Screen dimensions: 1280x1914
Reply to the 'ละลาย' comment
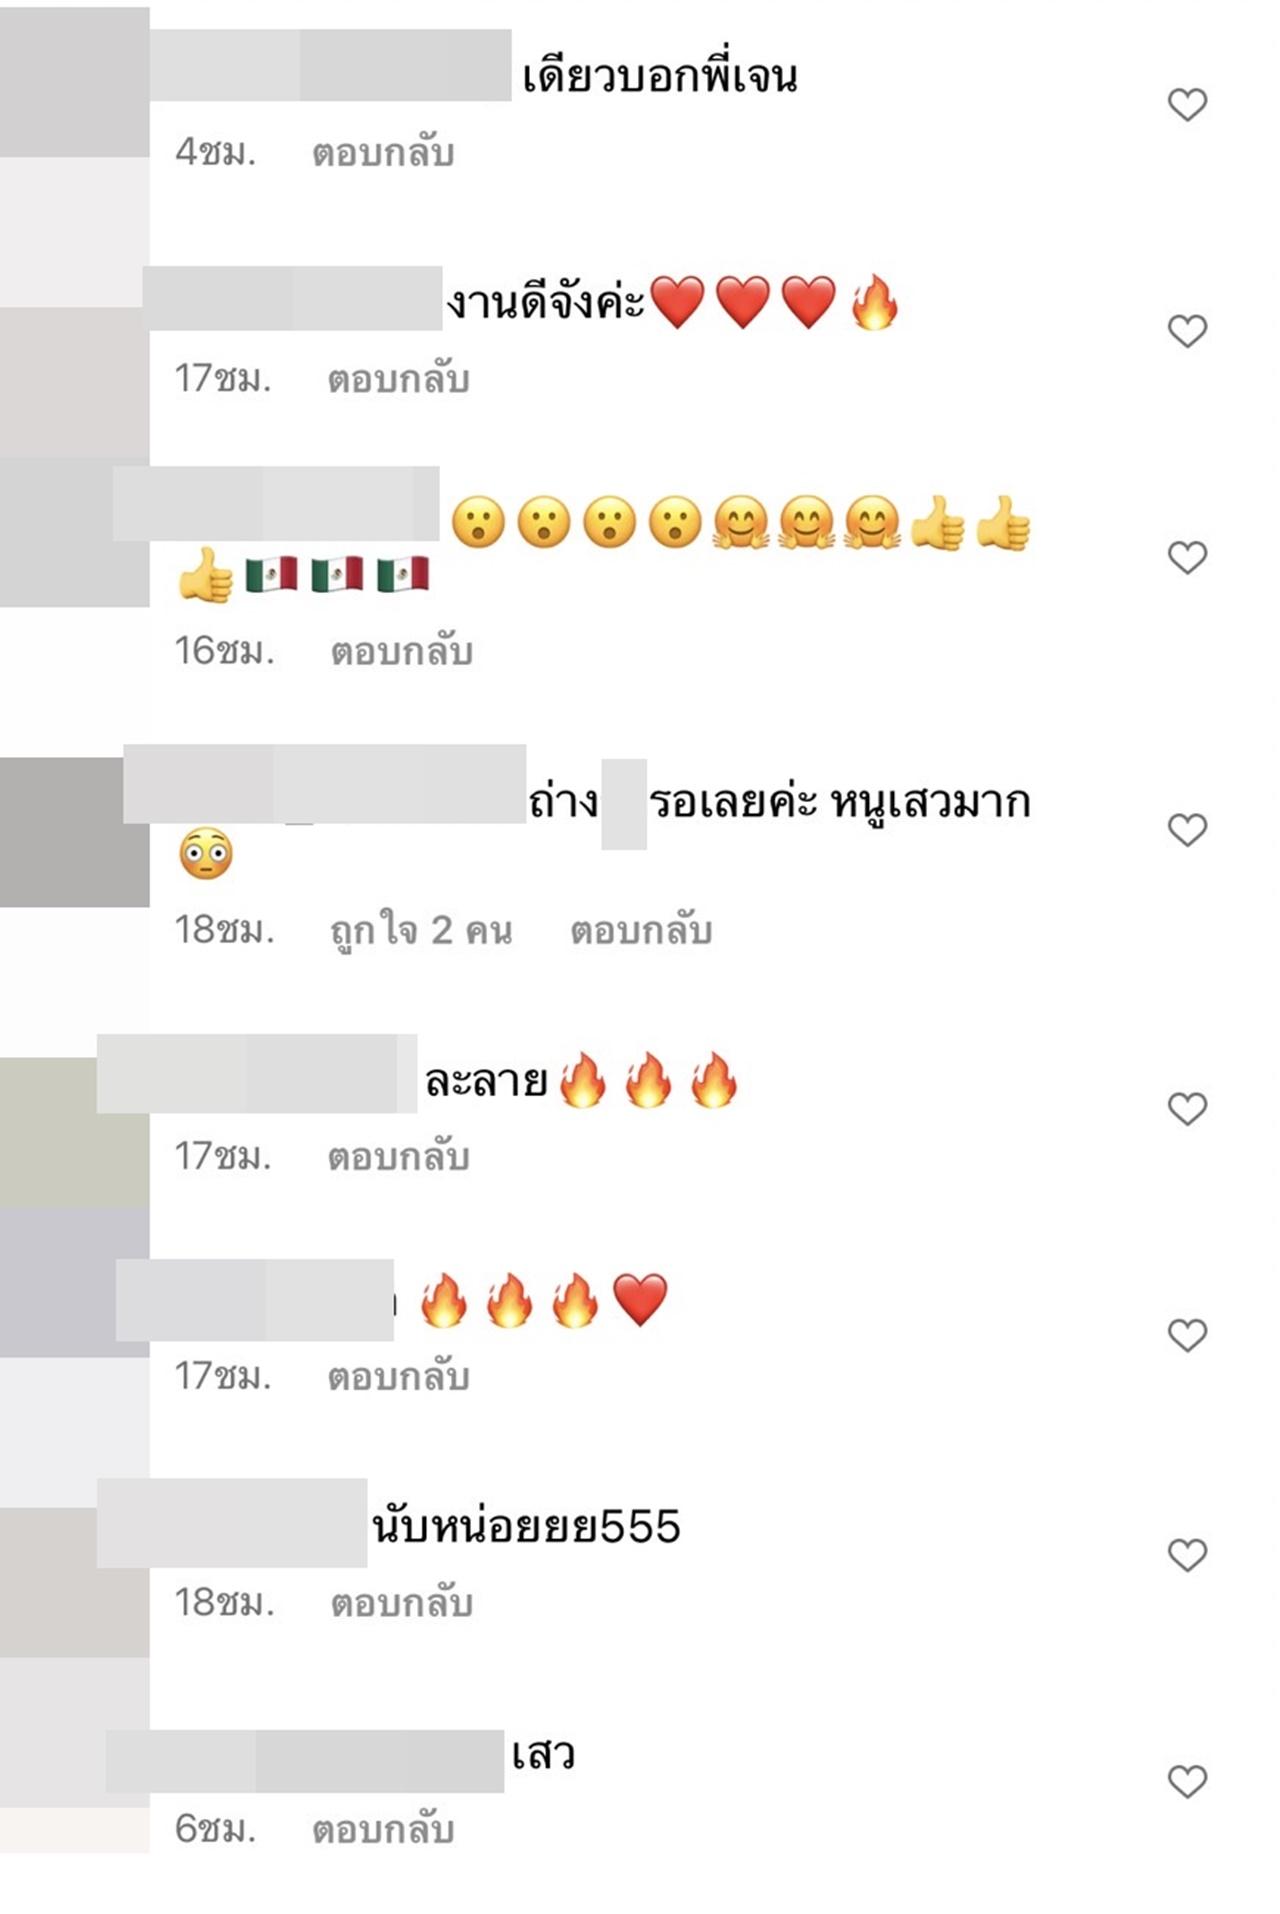[399, 1157]
